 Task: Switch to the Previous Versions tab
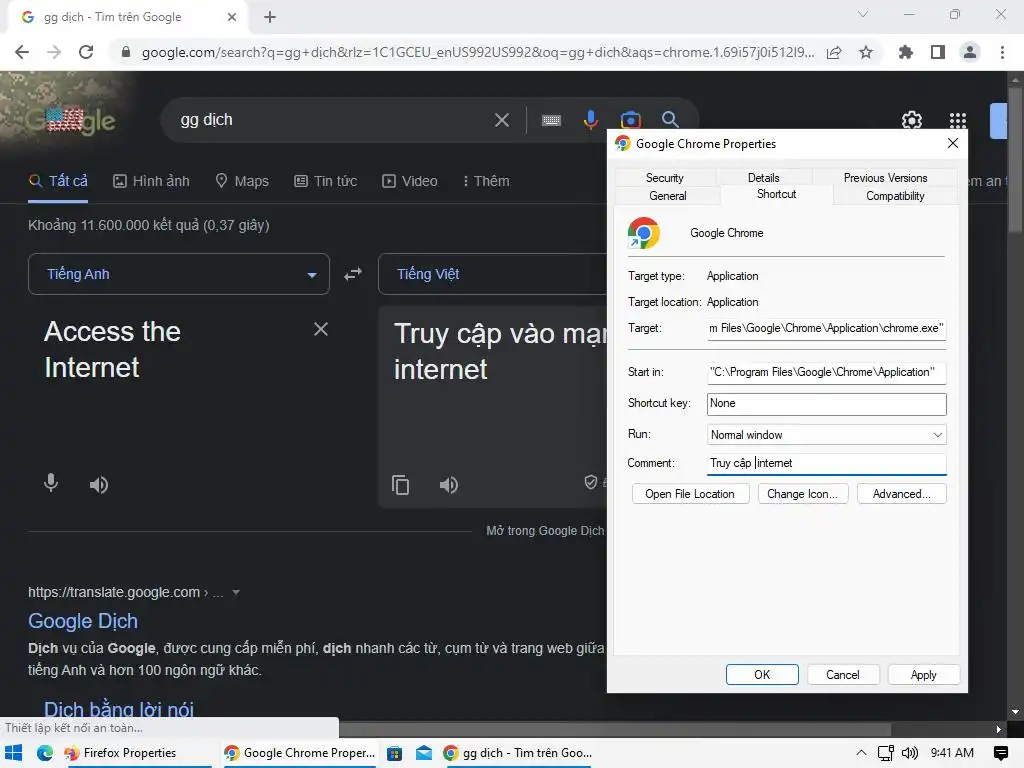pyautogui.click(x=885, y=178)
